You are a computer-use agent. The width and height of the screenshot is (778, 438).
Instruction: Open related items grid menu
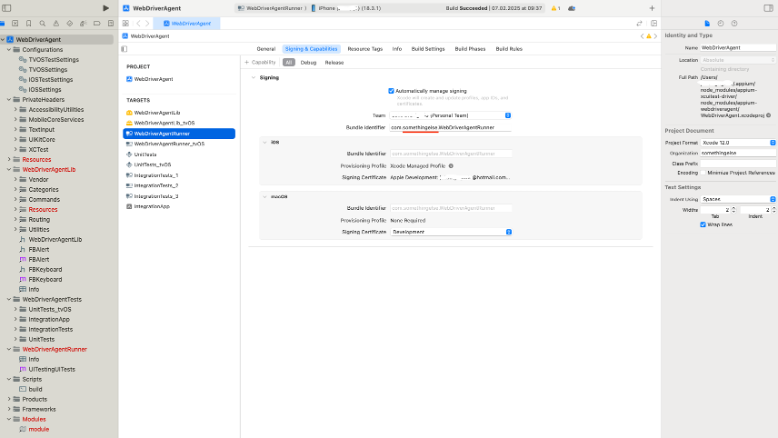(126, 23)
